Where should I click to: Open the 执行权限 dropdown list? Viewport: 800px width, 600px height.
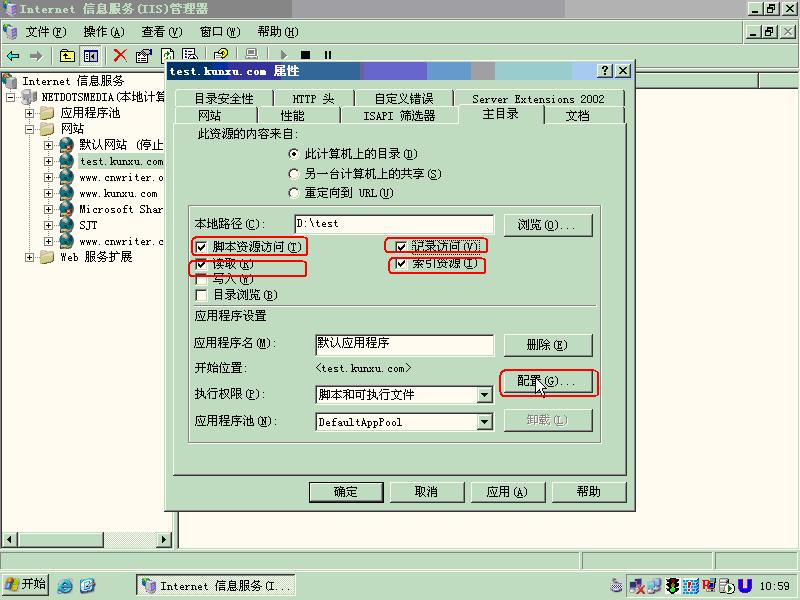coord(484,395)
